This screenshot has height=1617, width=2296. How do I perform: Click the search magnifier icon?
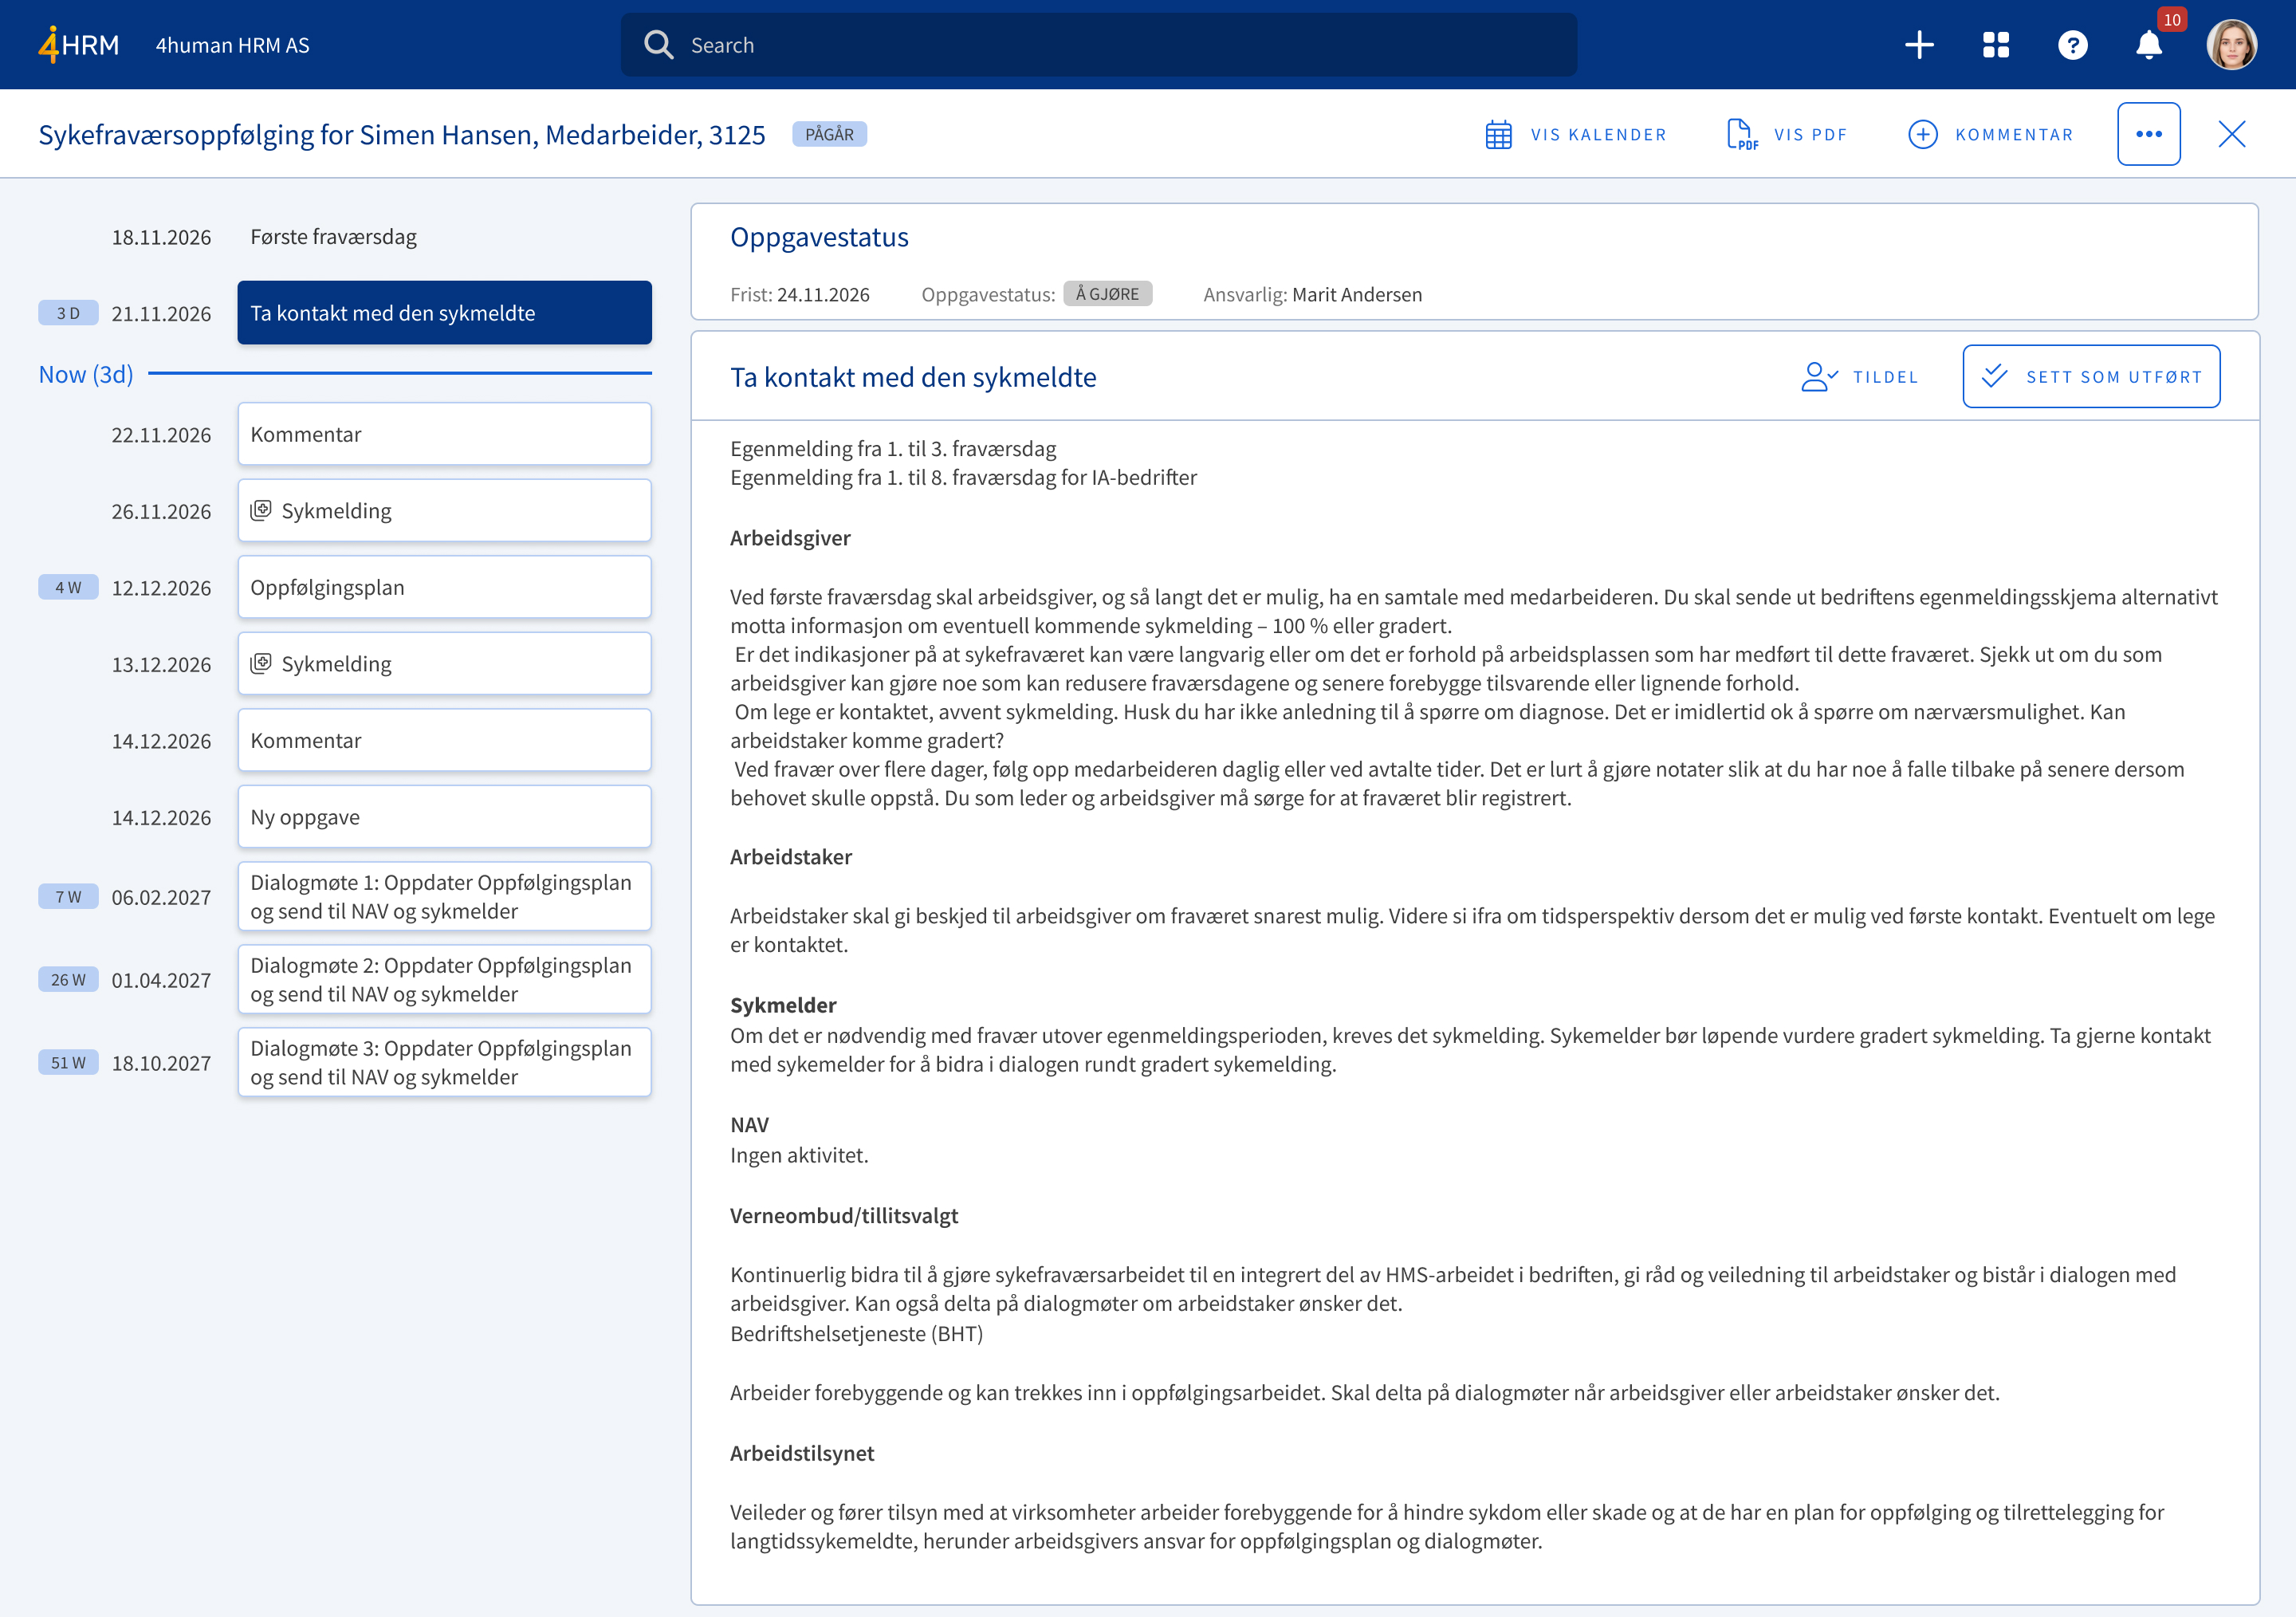click(658, 45)
